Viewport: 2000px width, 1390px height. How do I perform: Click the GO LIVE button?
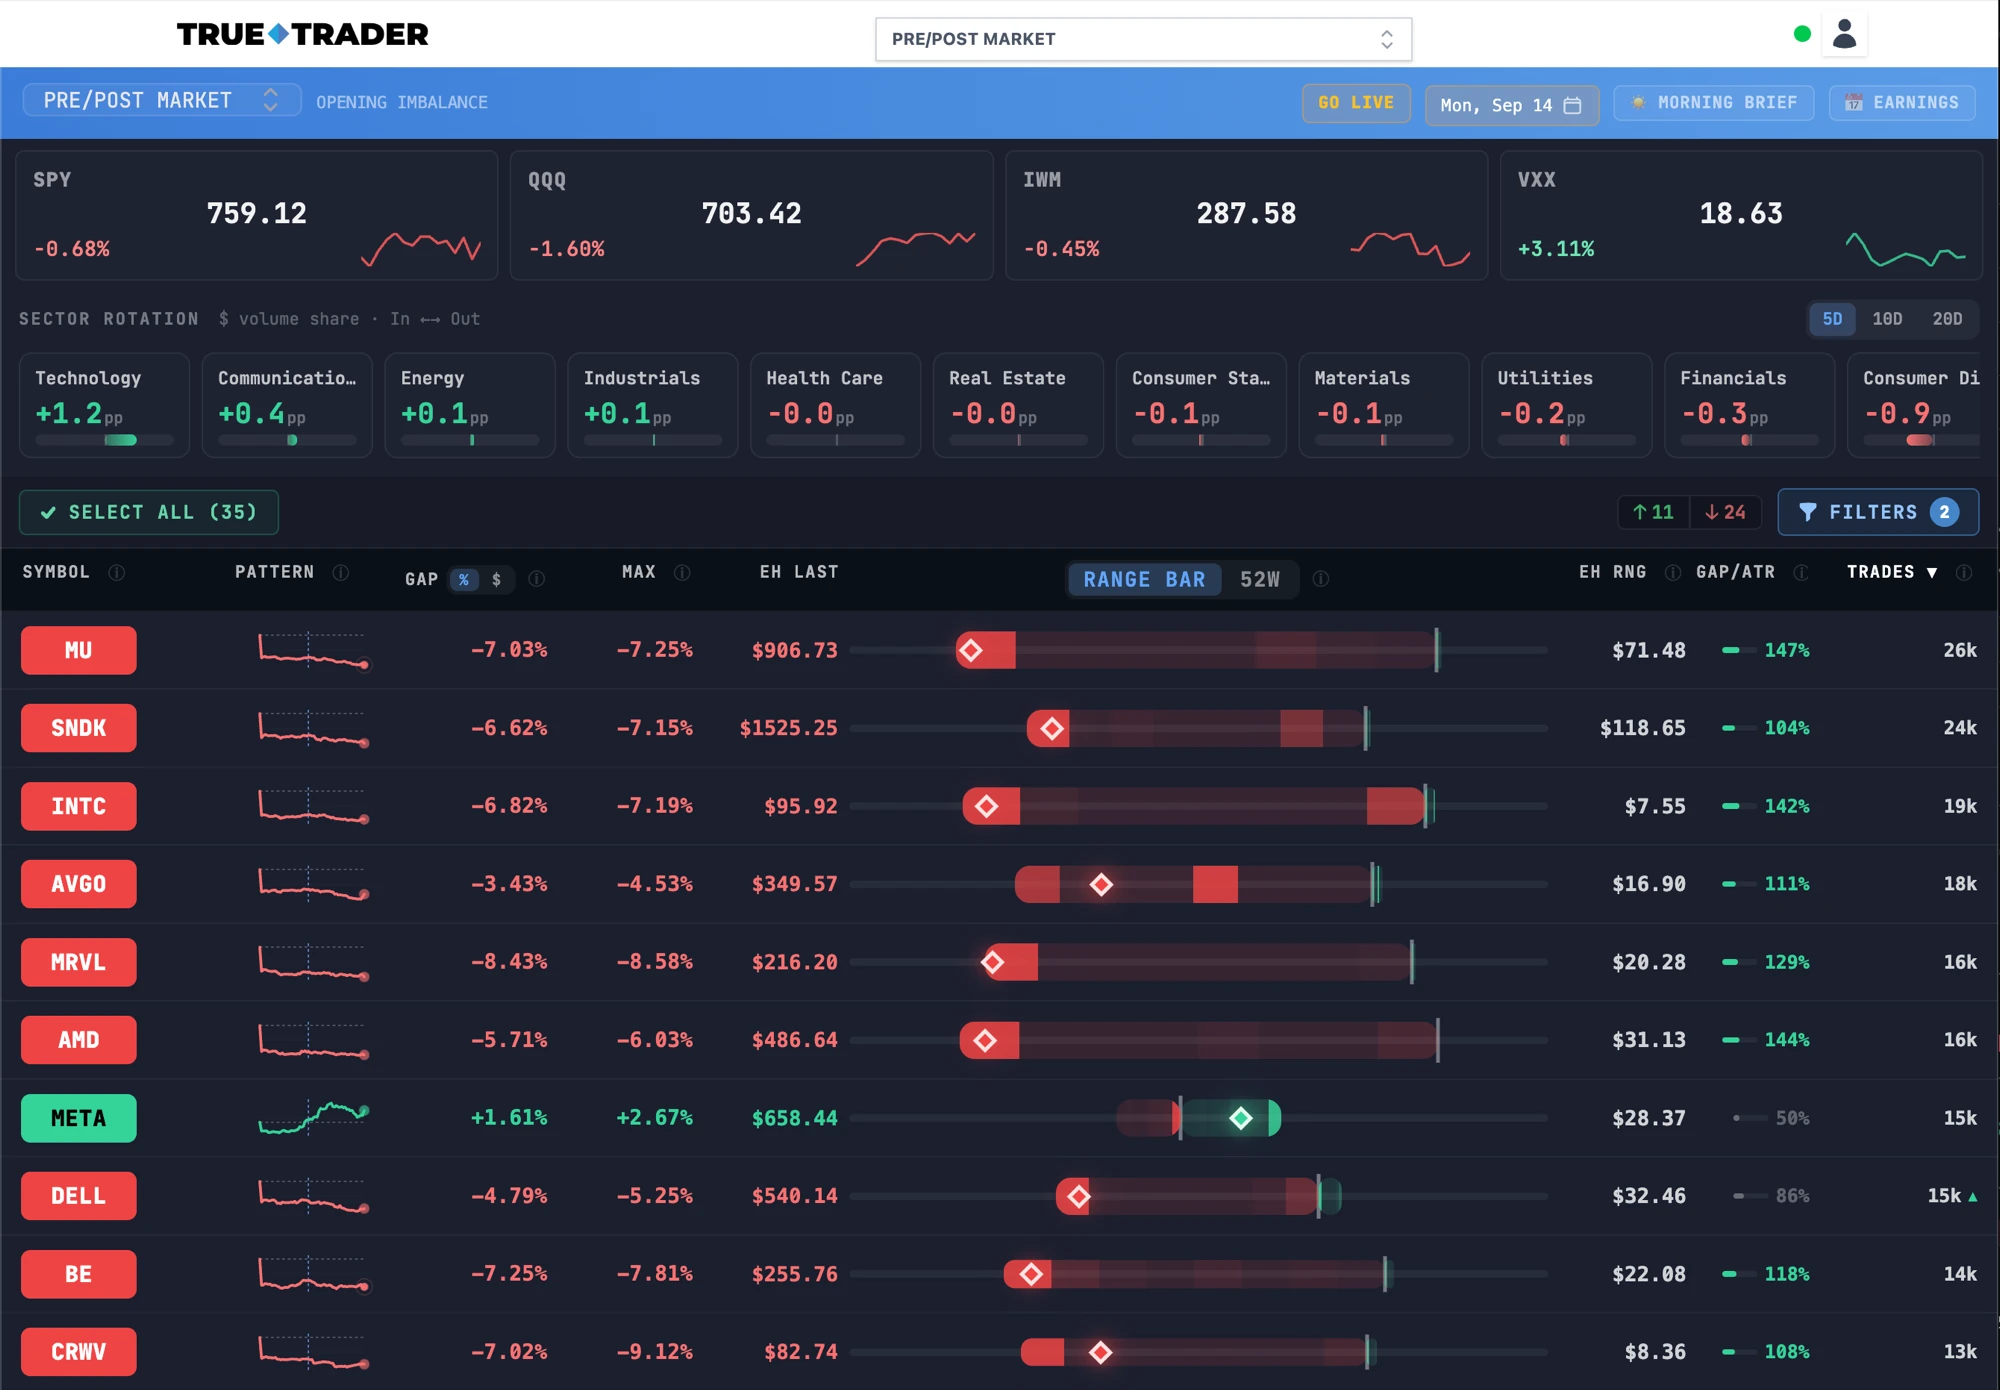pos(1356,103)
